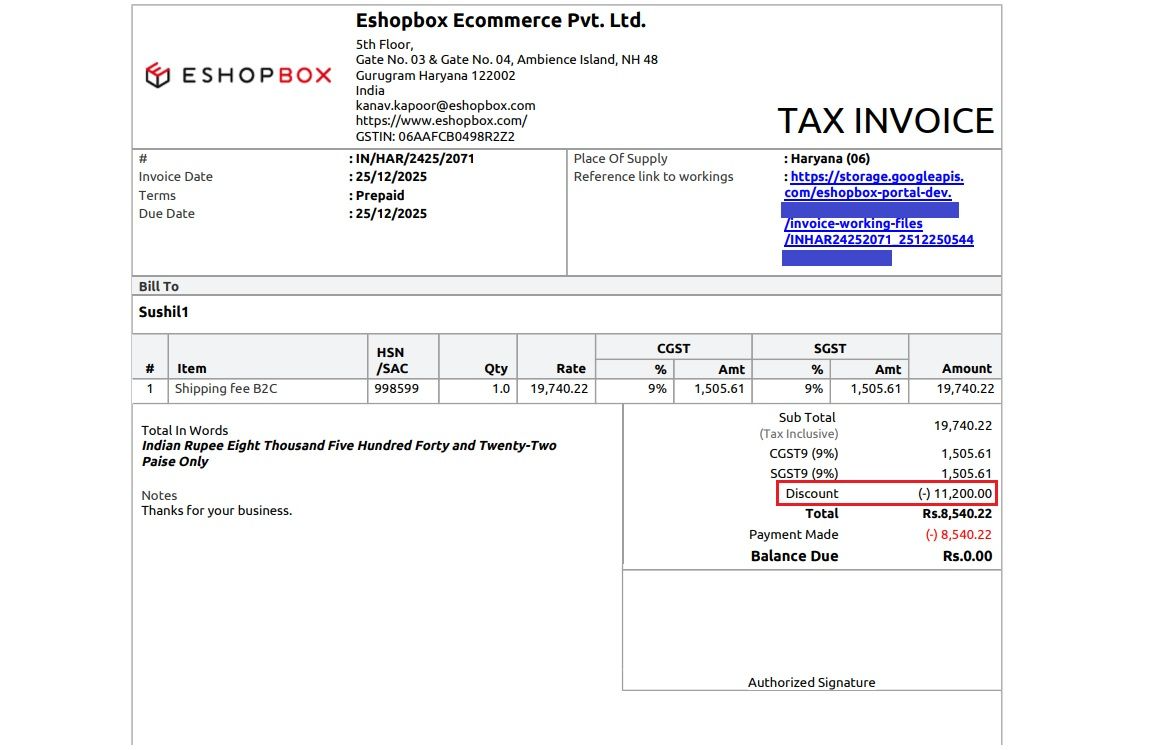Click the Total Rs.8,540.22 value
The image size is (1152, 750).
tap(957, 514)
